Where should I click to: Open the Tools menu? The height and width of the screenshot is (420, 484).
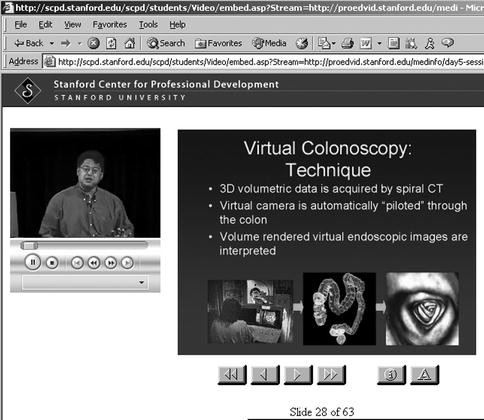(148, 25)
